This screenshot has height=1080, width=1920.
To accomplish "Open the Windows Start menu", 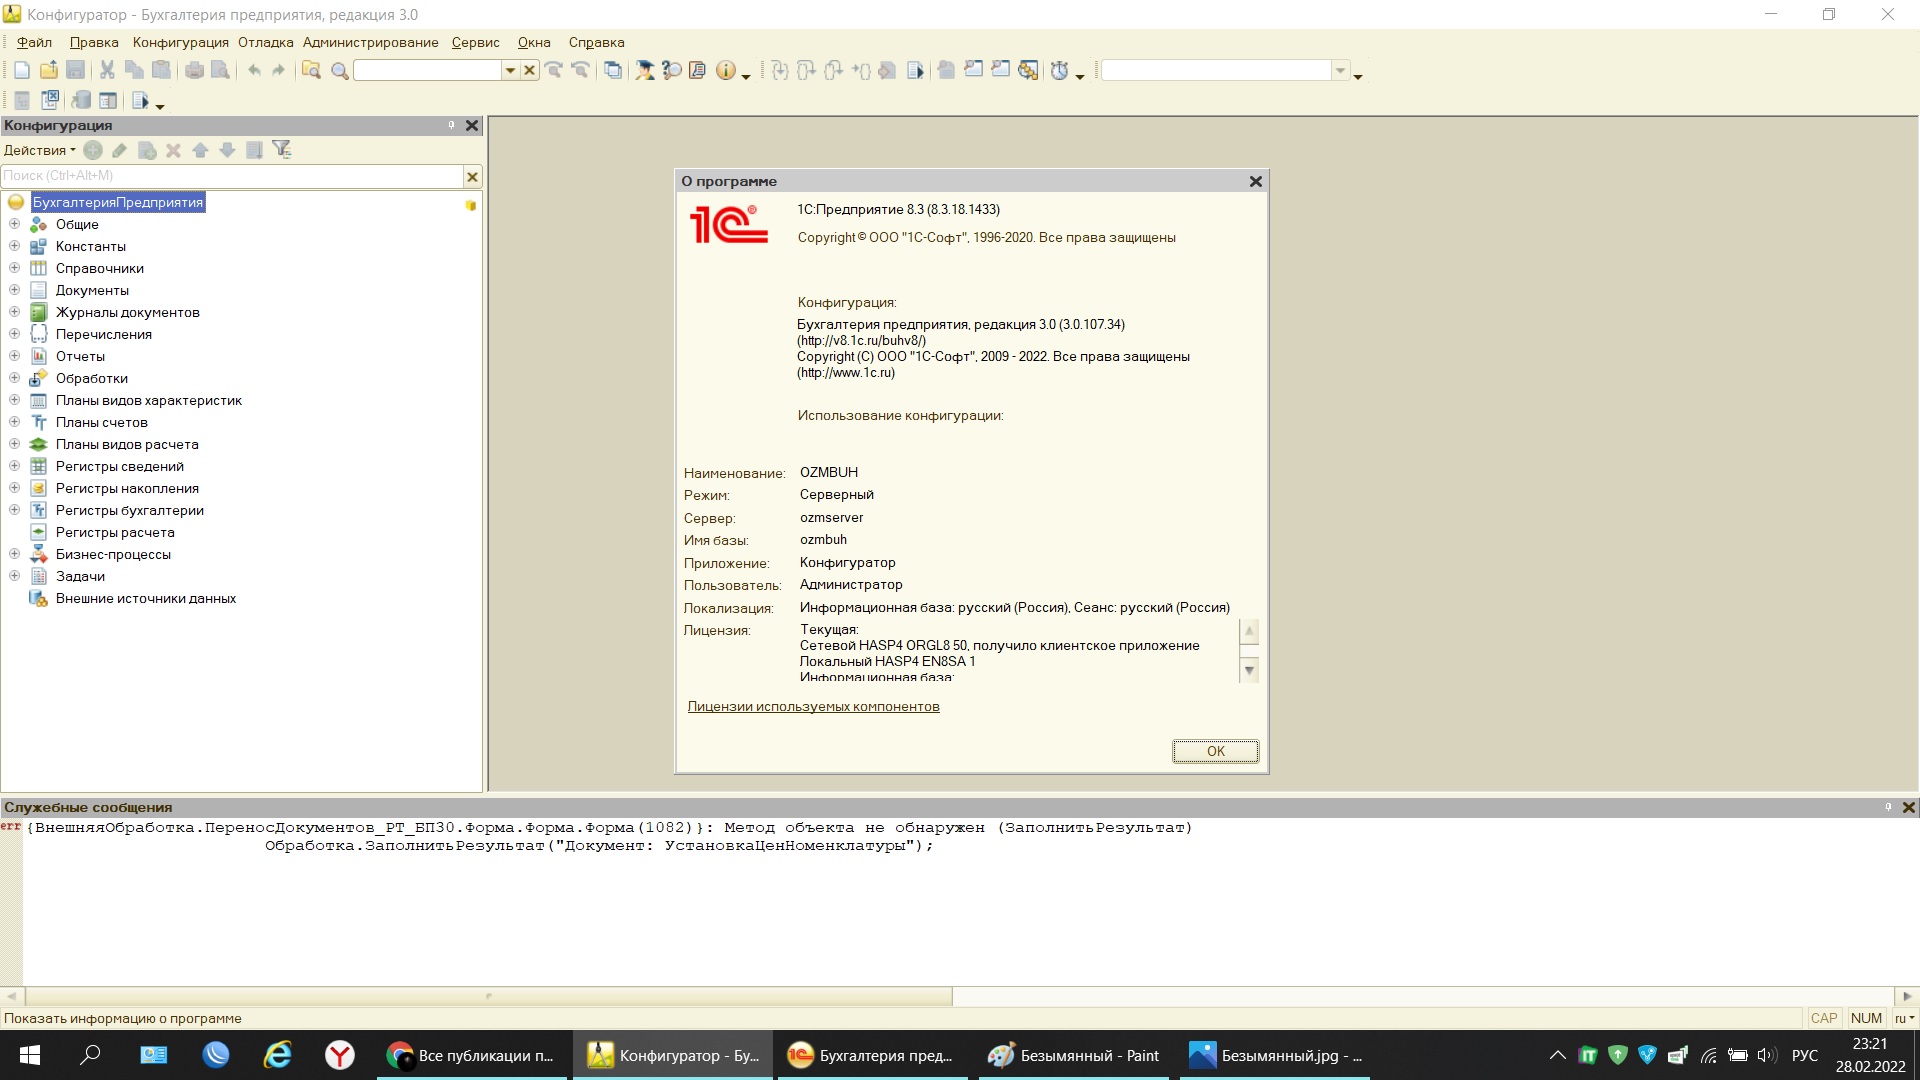I will point(30,1055).
